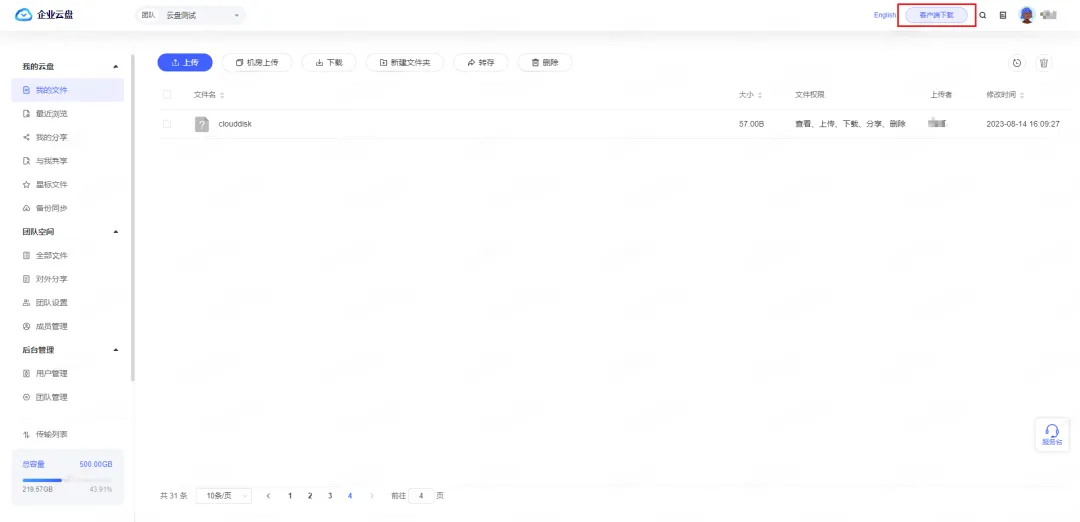Click the 下载 toolbar button
The image size is (1080, 522).
(329, 62)
